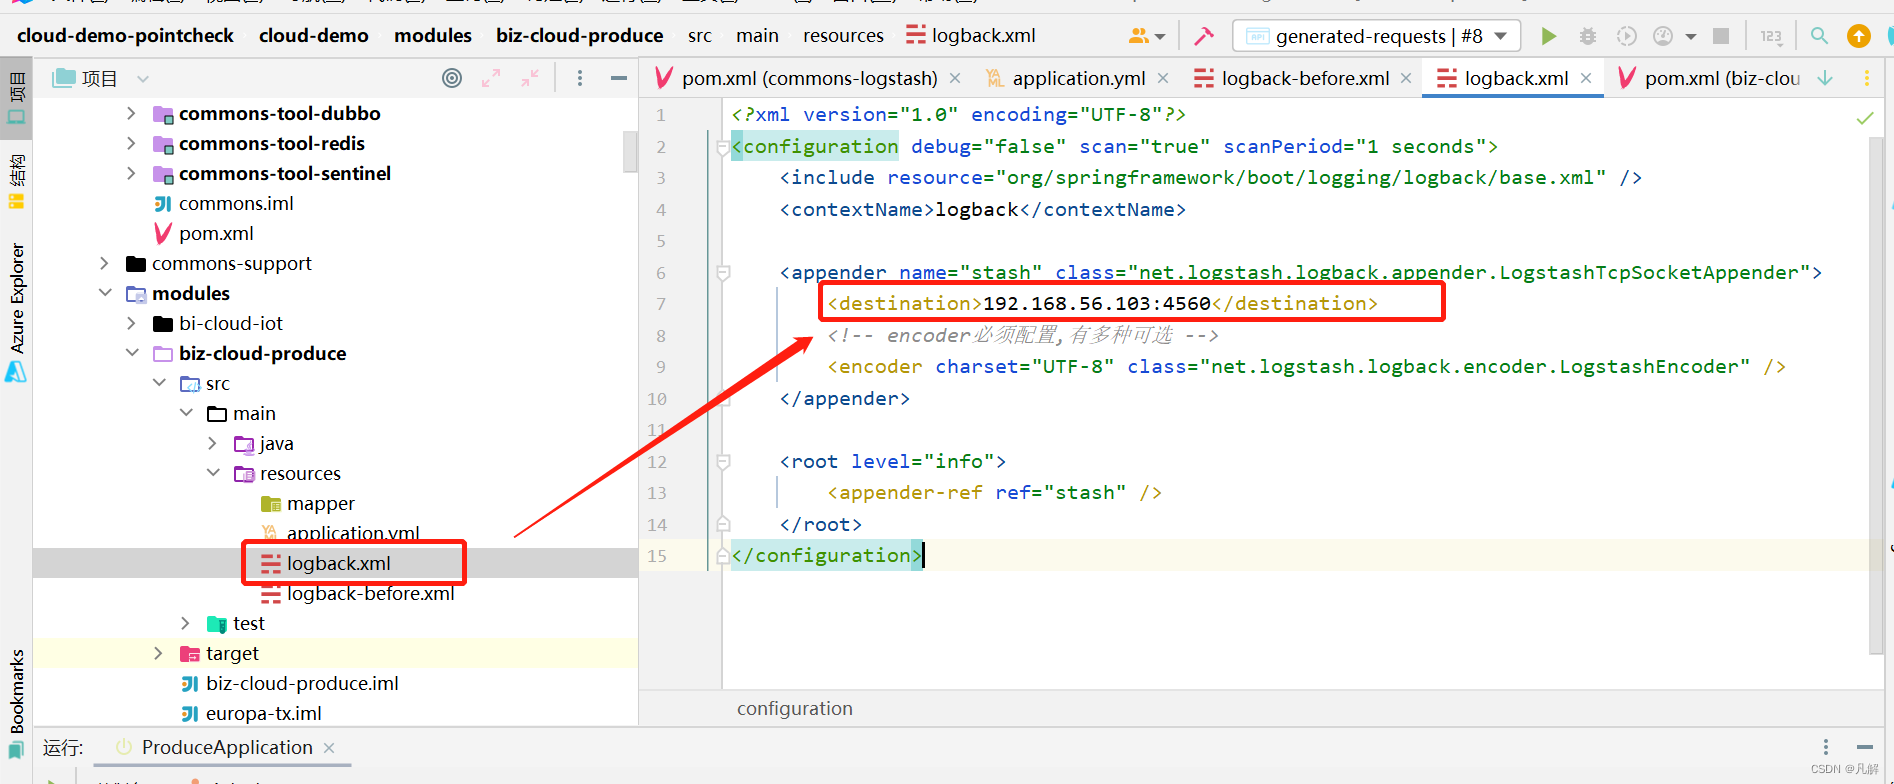Open the profiler run icon
1894x784 pixels.
pos(1662,36)
